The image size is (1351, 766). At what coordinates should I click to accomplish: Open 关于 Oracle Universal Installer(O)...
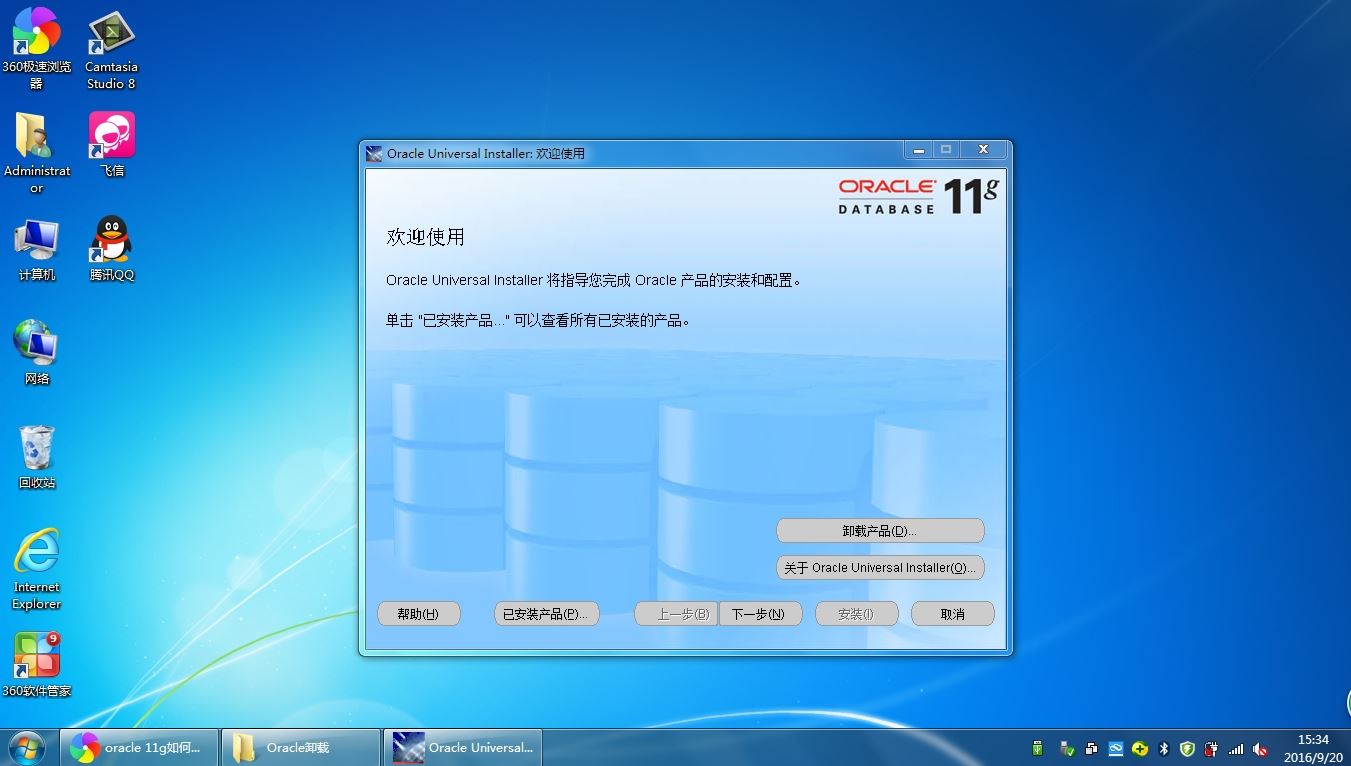pos(880,567)
